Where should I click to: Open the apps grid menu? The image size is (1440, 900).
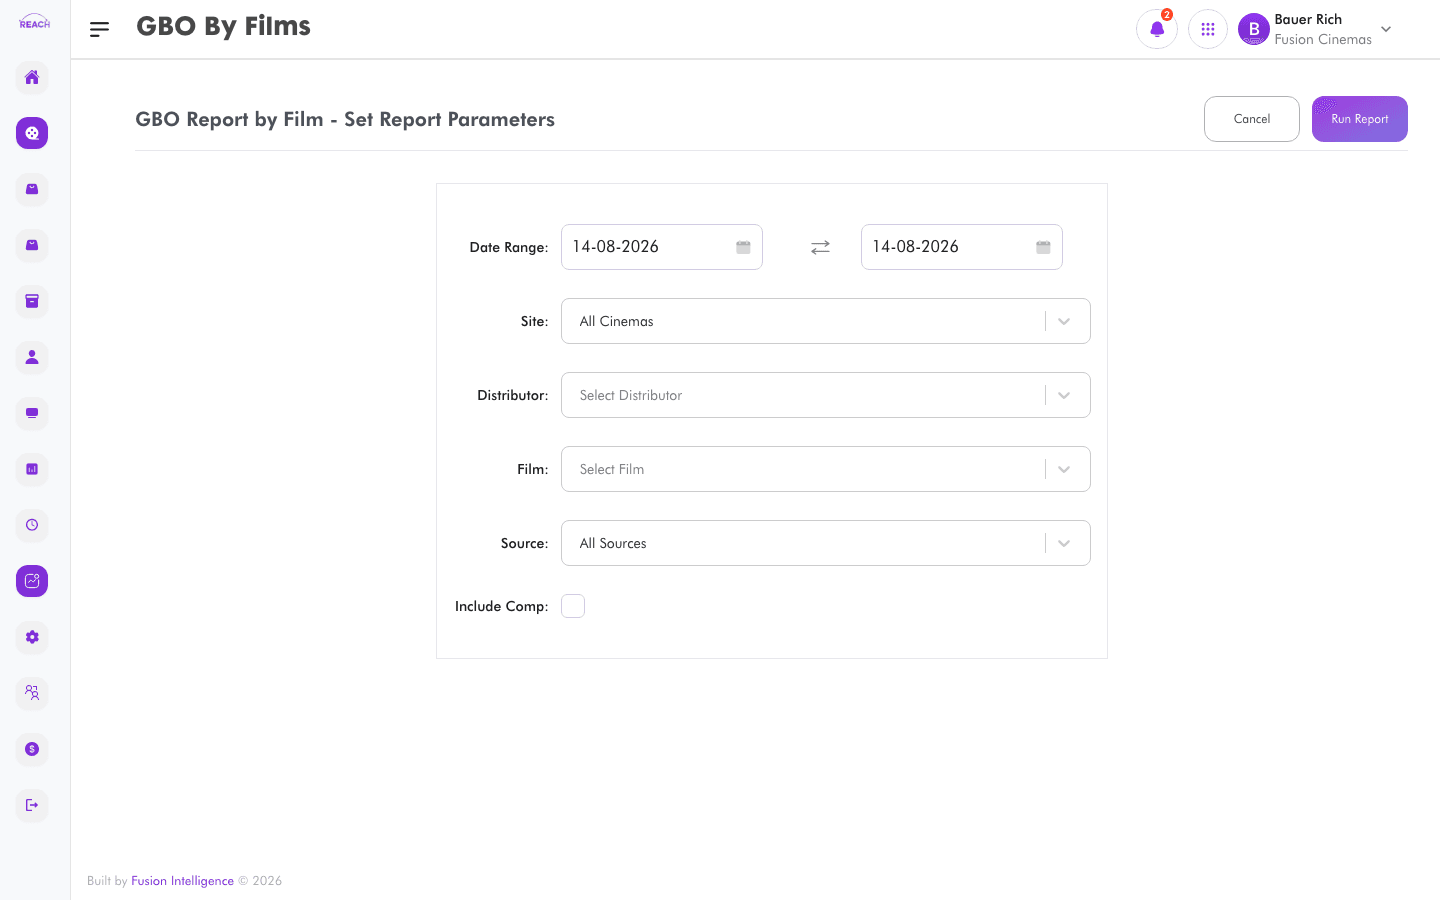[1208, 29]
